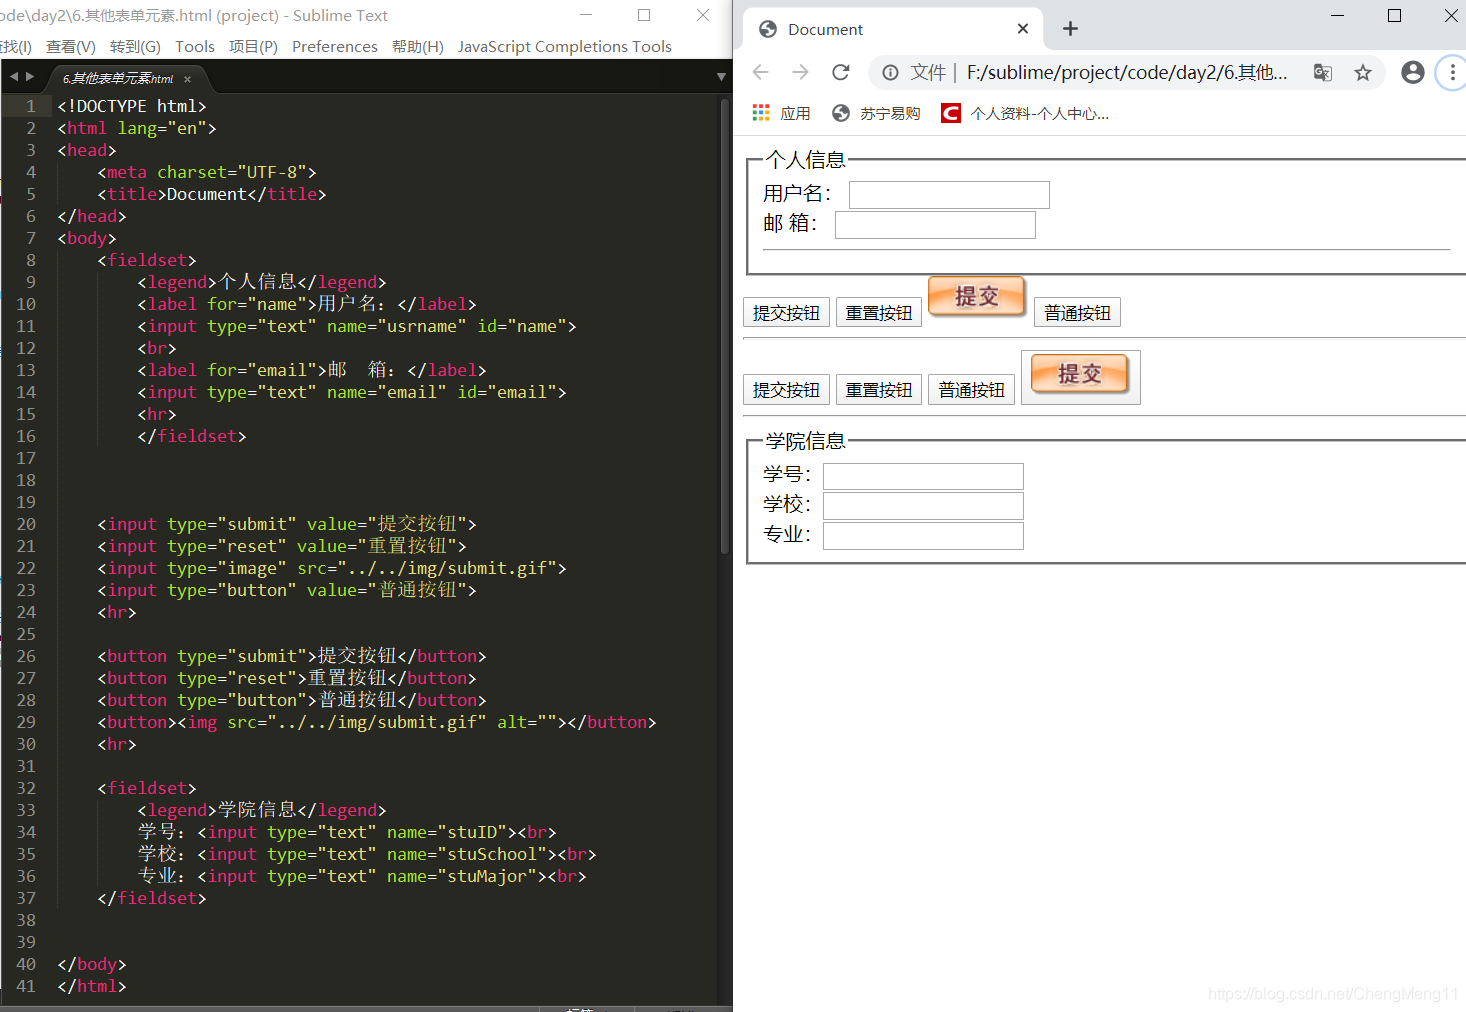Focus the 学校 text input
Image resolution: width=1466 pixels, height=1012 pixels.
[x=923, y=506]
